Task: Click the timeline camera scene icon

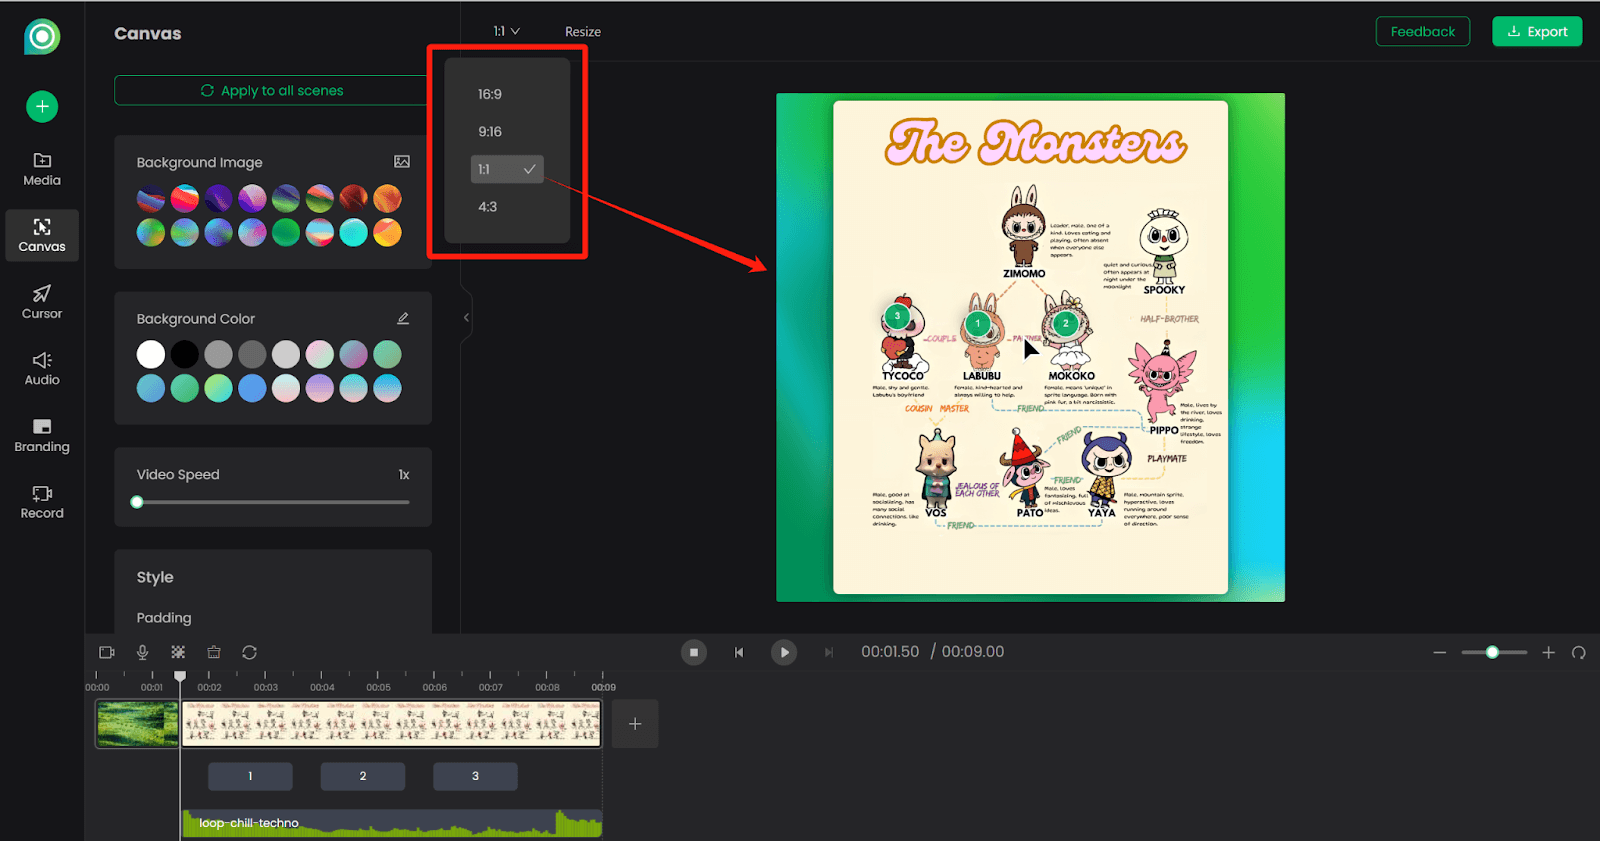Action: pos(107,652)
